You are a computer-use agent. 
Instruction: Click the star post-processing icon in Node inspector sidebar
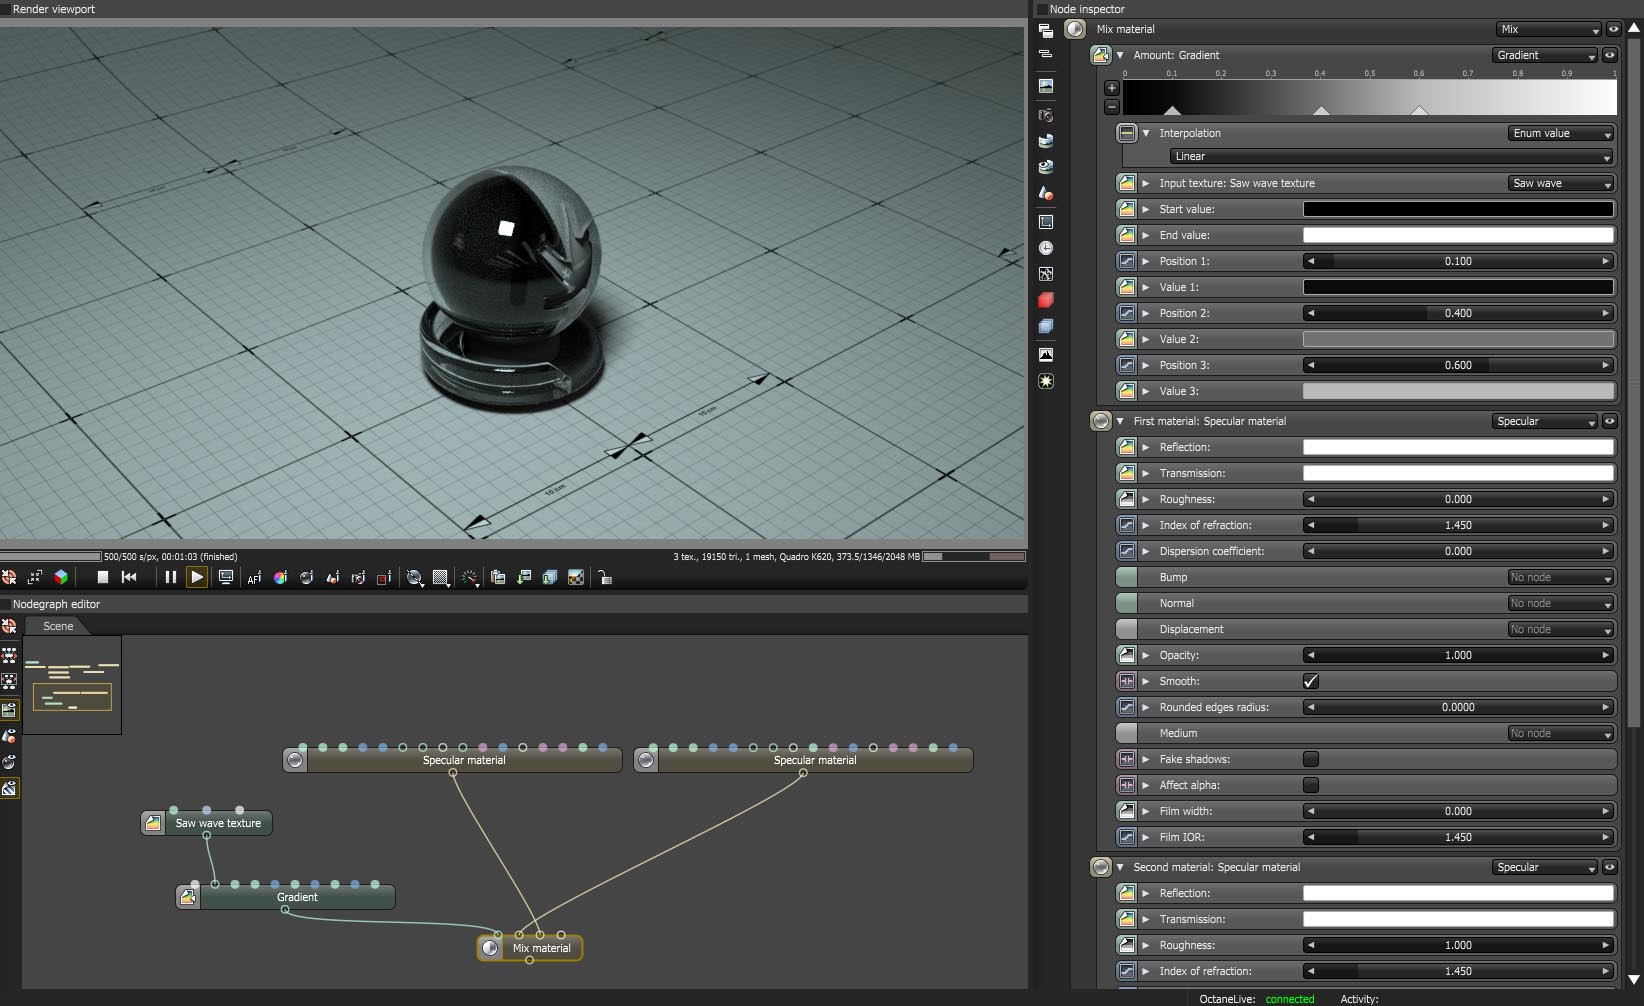coord(1046,381)
